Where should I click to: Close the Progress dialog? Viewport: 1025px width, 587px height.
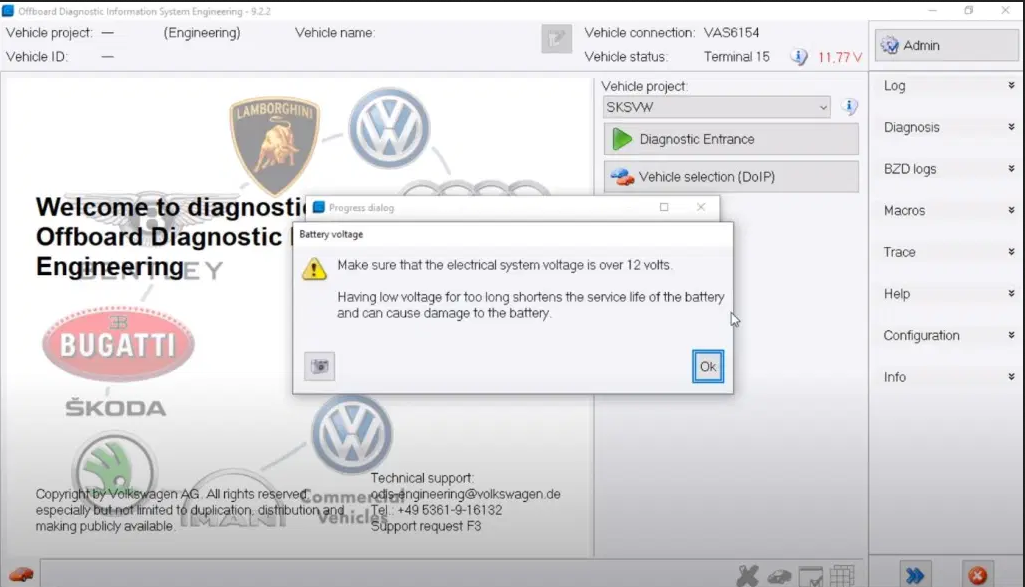tap(701, 207)
